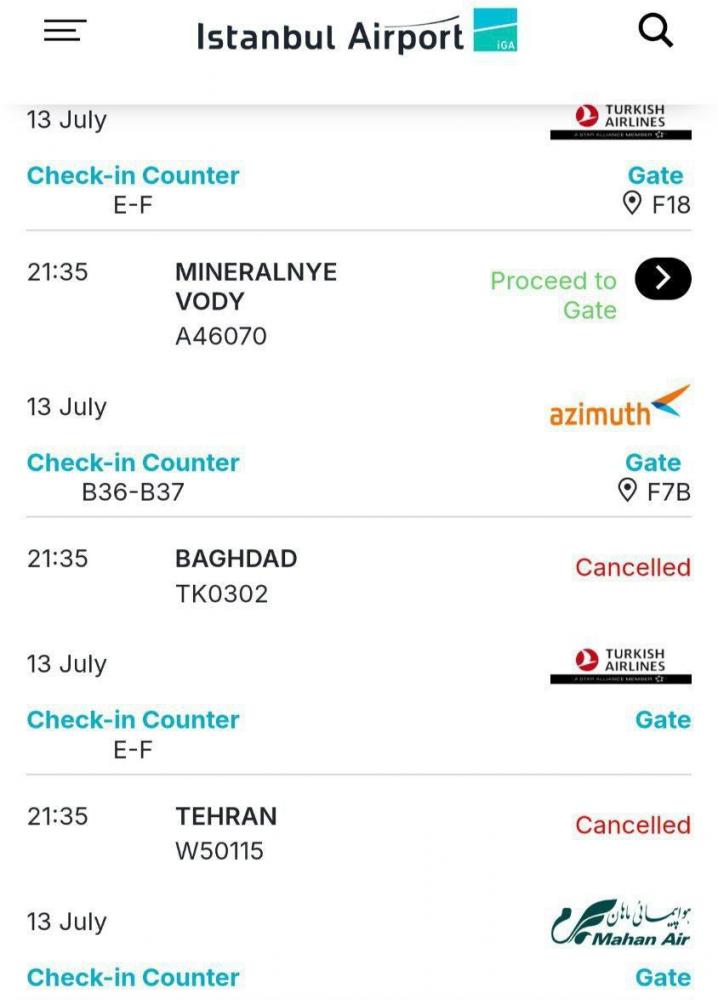The image size is (718, 1000).
Task: Open Mineralnye Vody flight details arrow
Action: (x=663, y=279)
